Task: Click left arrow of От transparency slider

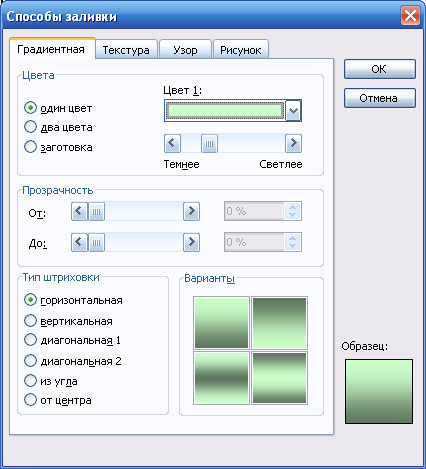Action: pyautogui.click(x=79, y=211)
